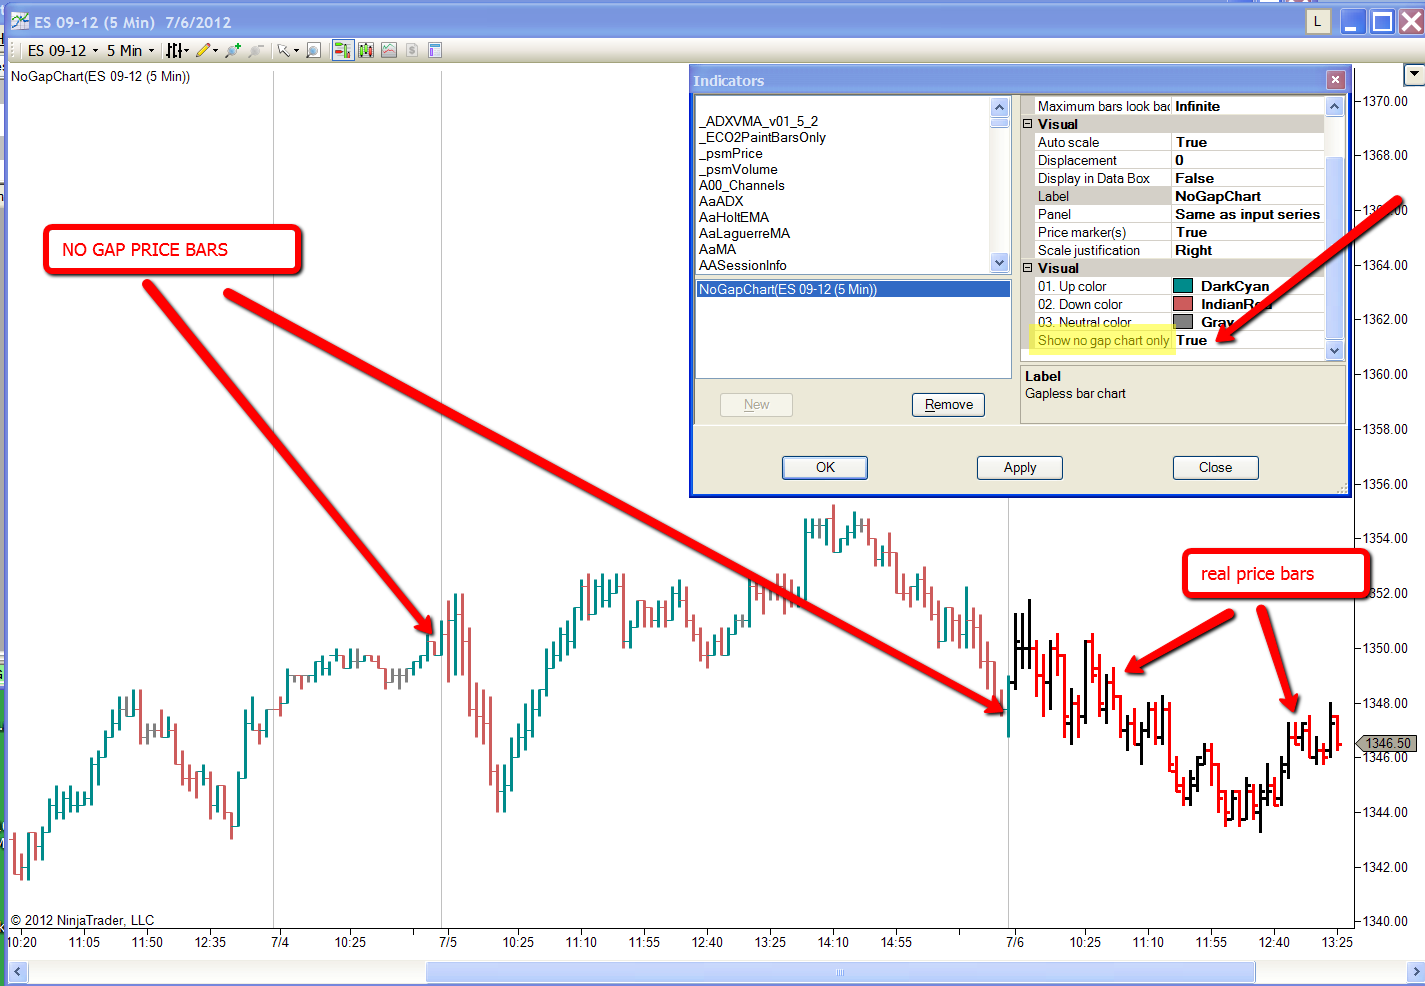Pick the Gray Neutral color swatch

tap(1183, 322)
